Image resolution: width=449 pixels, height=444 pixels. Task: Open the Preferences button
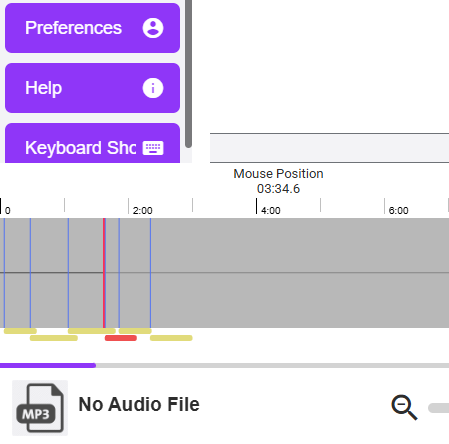[92, 28]
